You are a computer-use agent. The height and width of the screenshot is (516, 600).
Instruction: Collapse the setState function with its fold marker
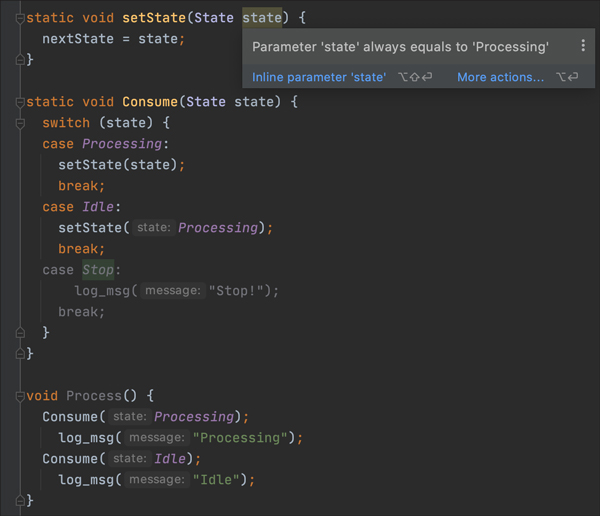[x=20, y=18]
